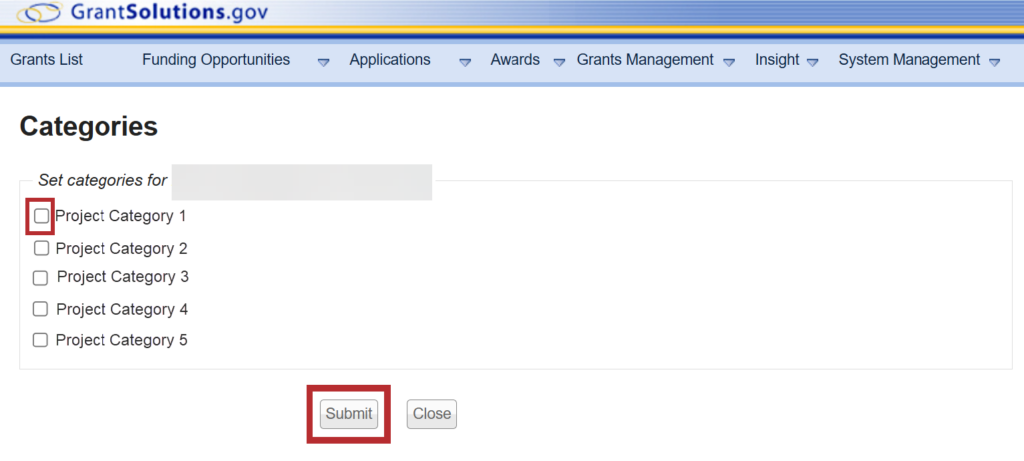Click the Close button beside Submit
The width and height of the screenshot is (1024, 461).
pyautogui.click(x=432, y=414)
